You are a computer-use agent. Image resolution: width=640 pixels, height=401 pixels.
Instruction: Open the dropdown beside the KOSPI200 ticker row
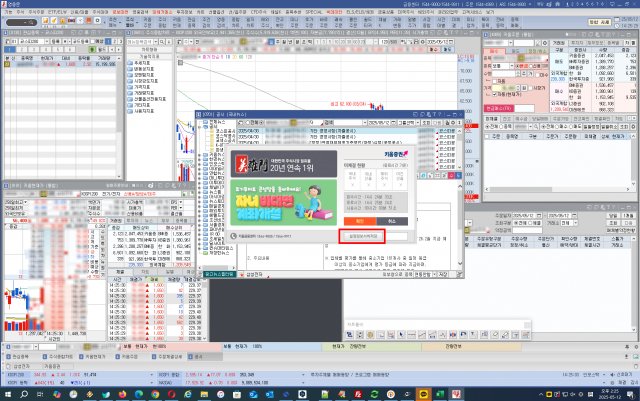coord(151,374)
